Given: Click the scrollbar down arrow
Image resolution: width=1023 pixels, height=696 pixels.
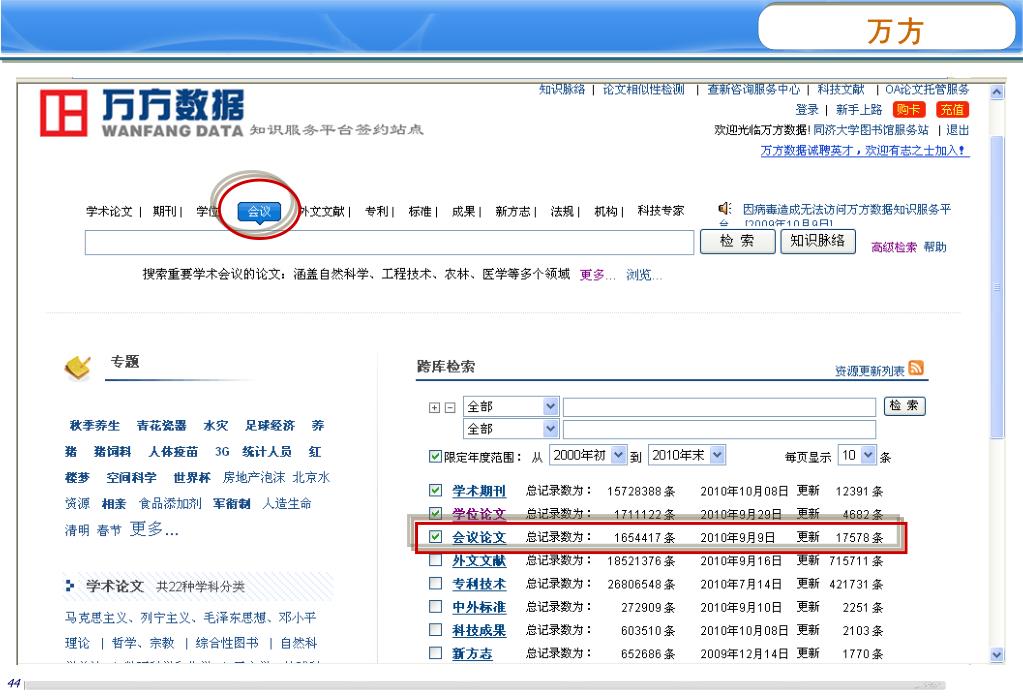Looking at the screenshot, I should 996,654.
